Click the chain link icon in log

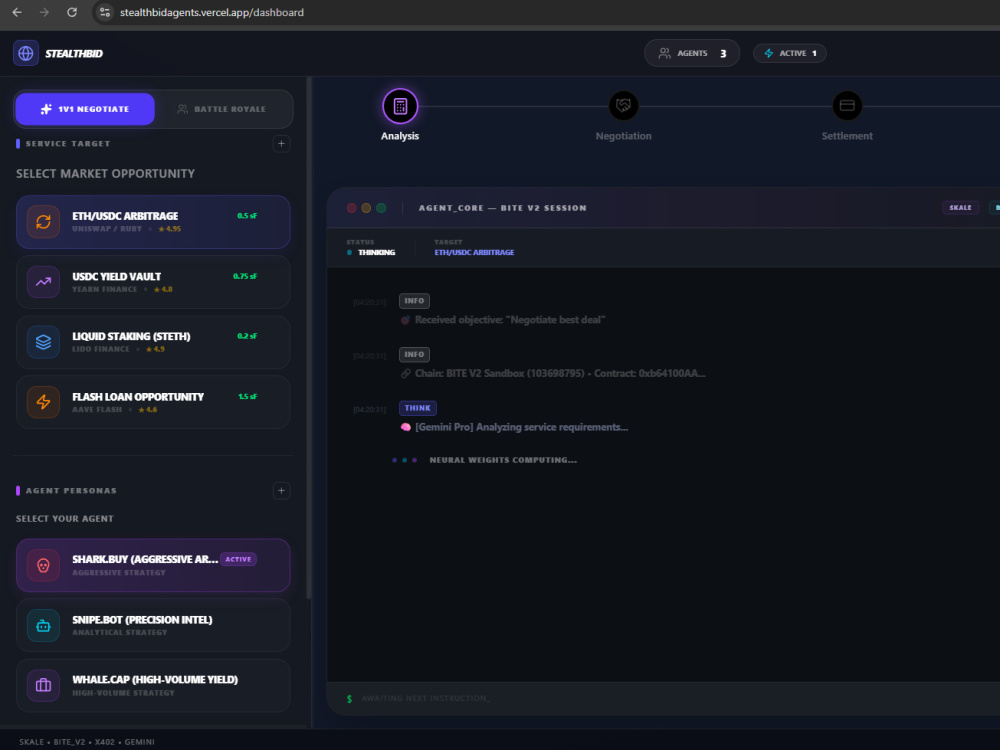[405, 374]
